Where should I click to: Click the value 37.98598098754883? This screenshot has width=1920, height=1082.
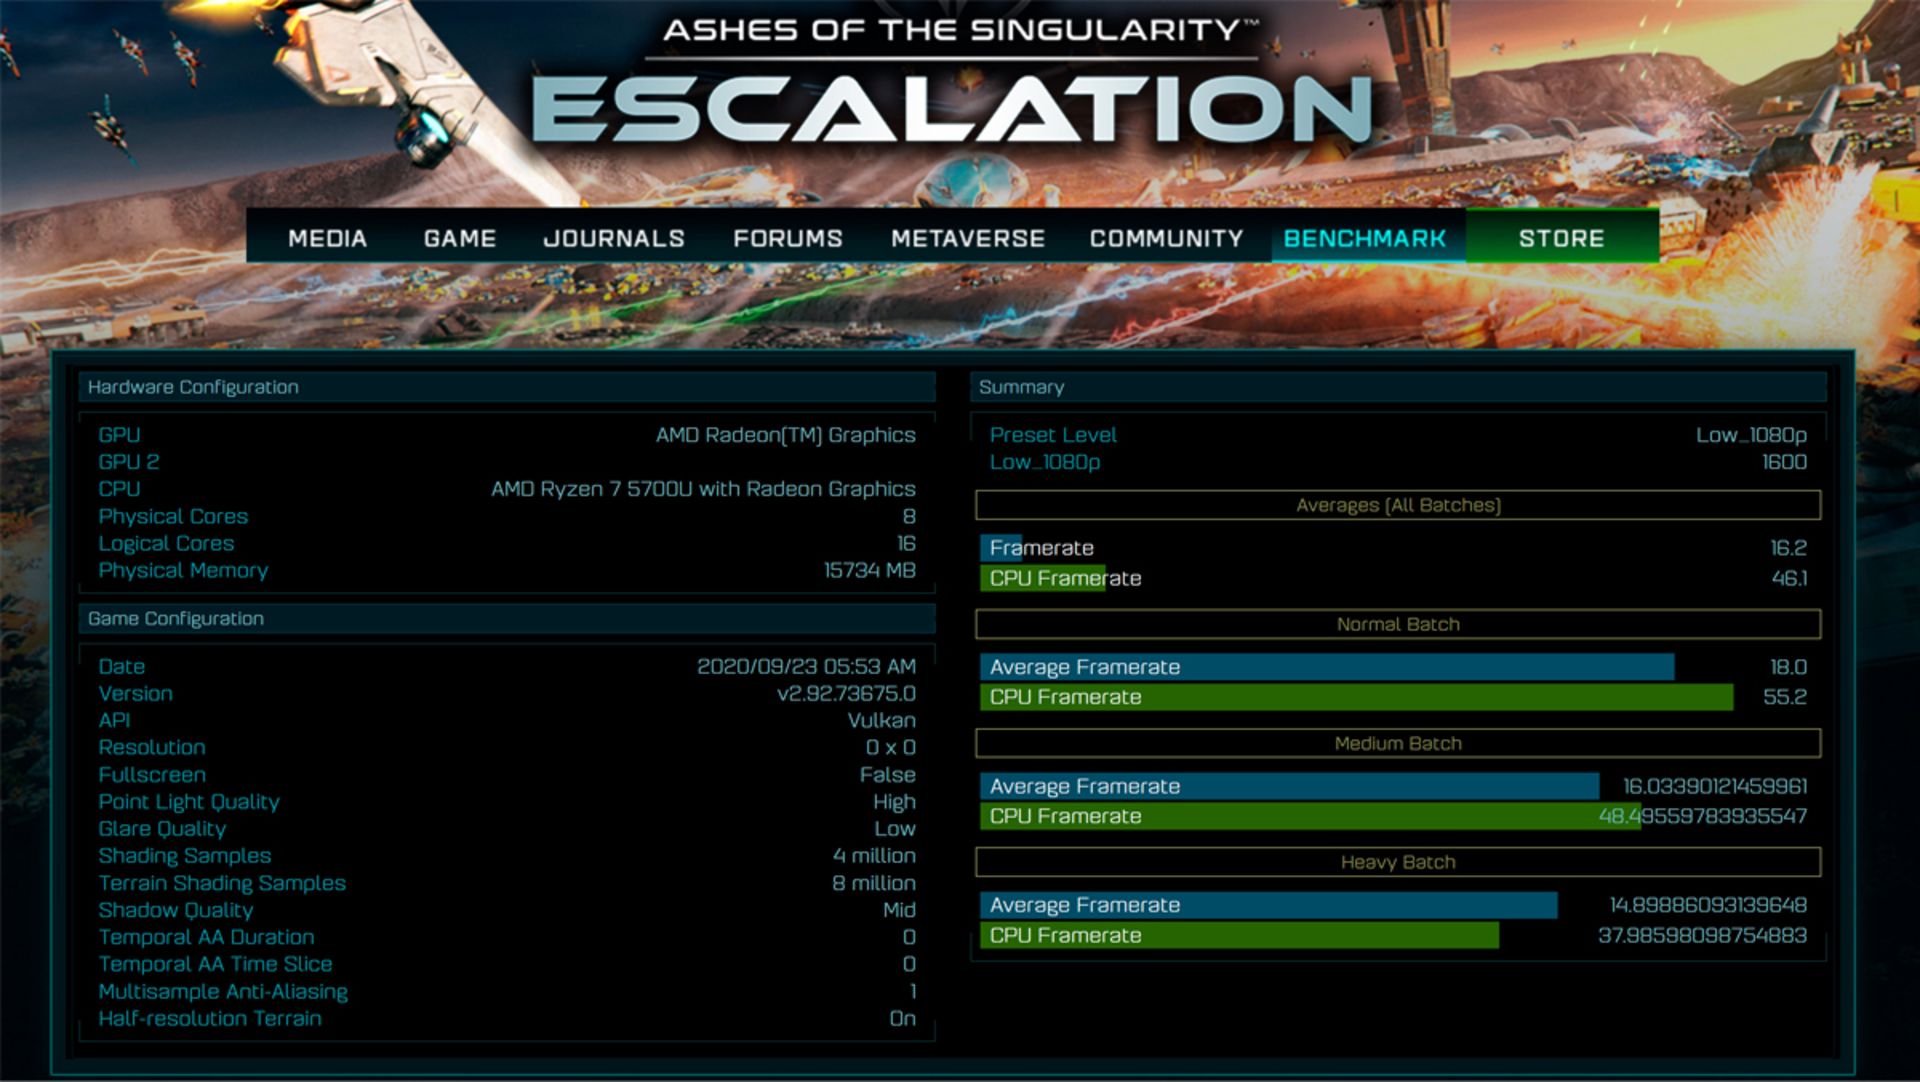pos(1702,935)
